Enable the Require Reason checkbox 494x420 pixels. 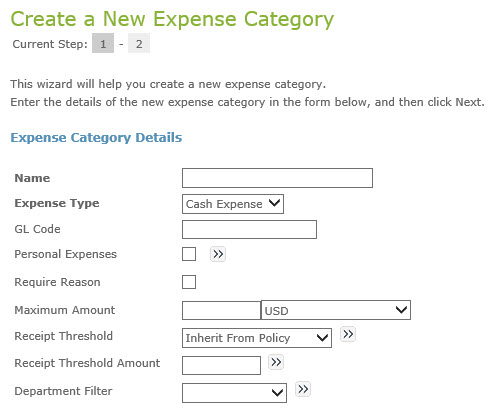(x=189, y=282)
